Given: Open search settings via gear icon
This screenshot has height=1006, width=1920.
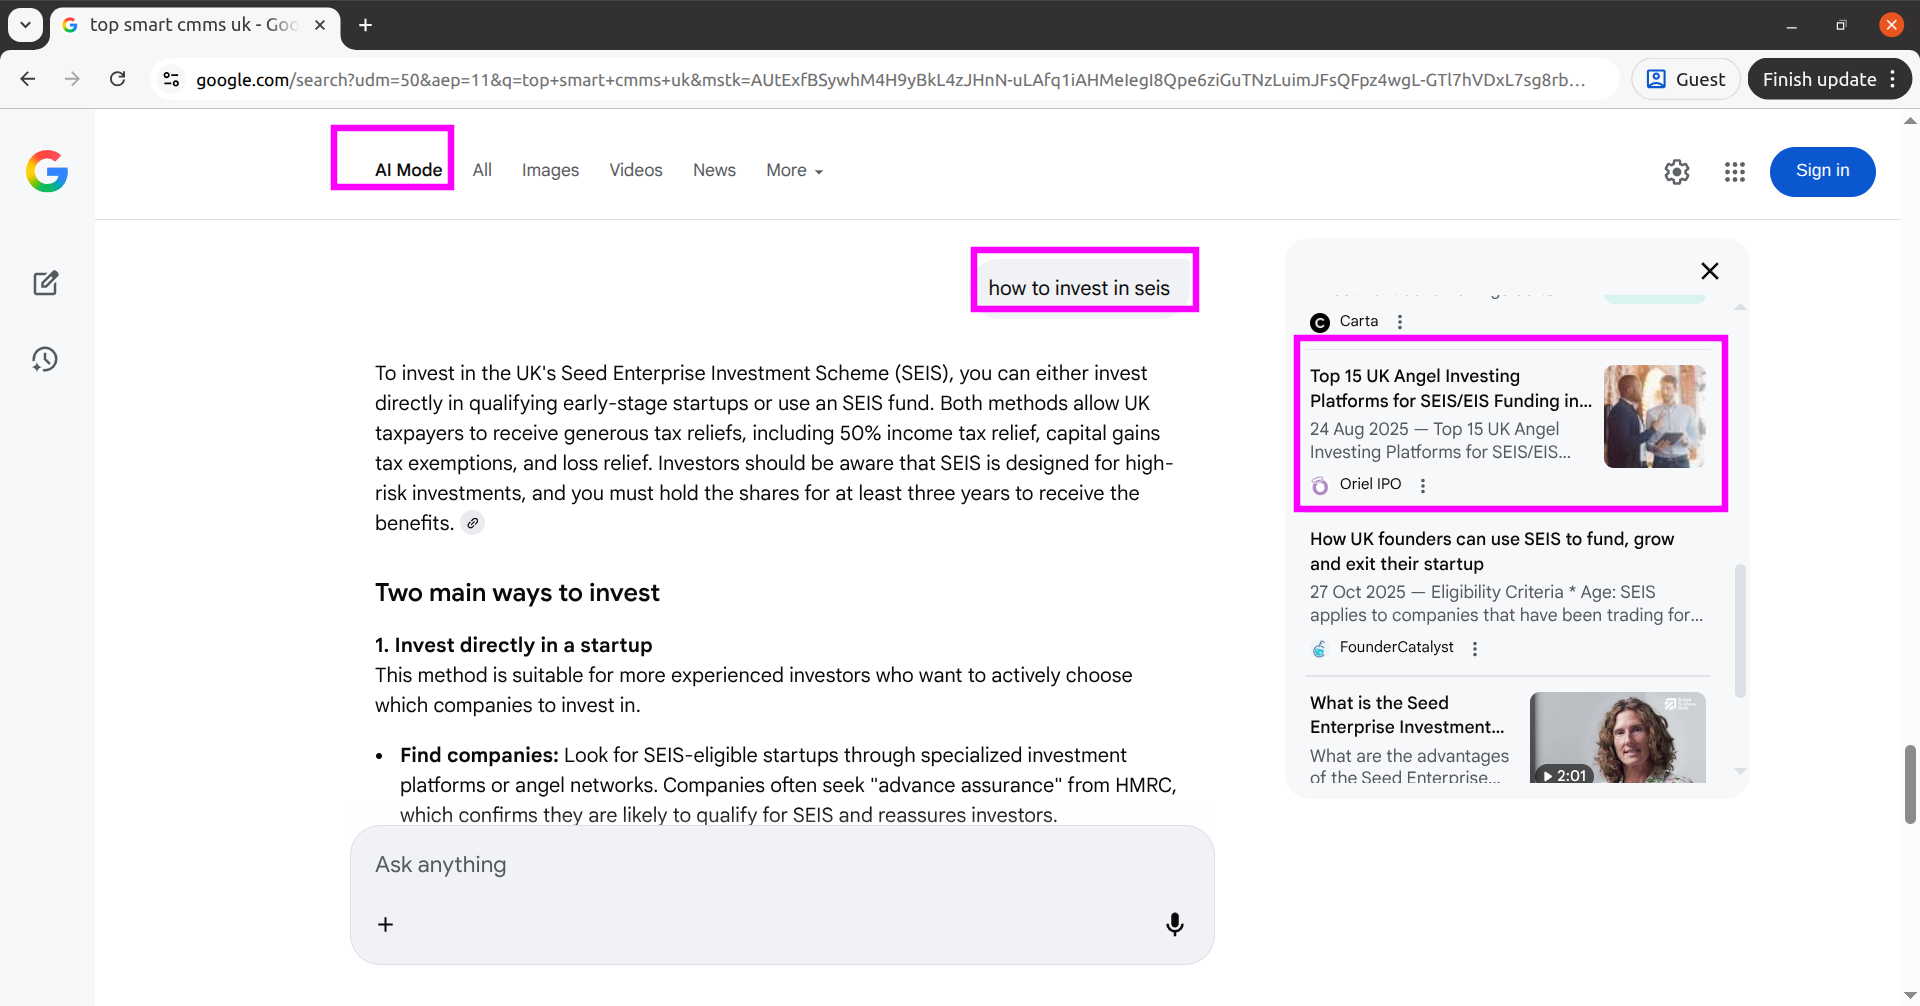Looking at the screenshot, I should point(1677,171).
